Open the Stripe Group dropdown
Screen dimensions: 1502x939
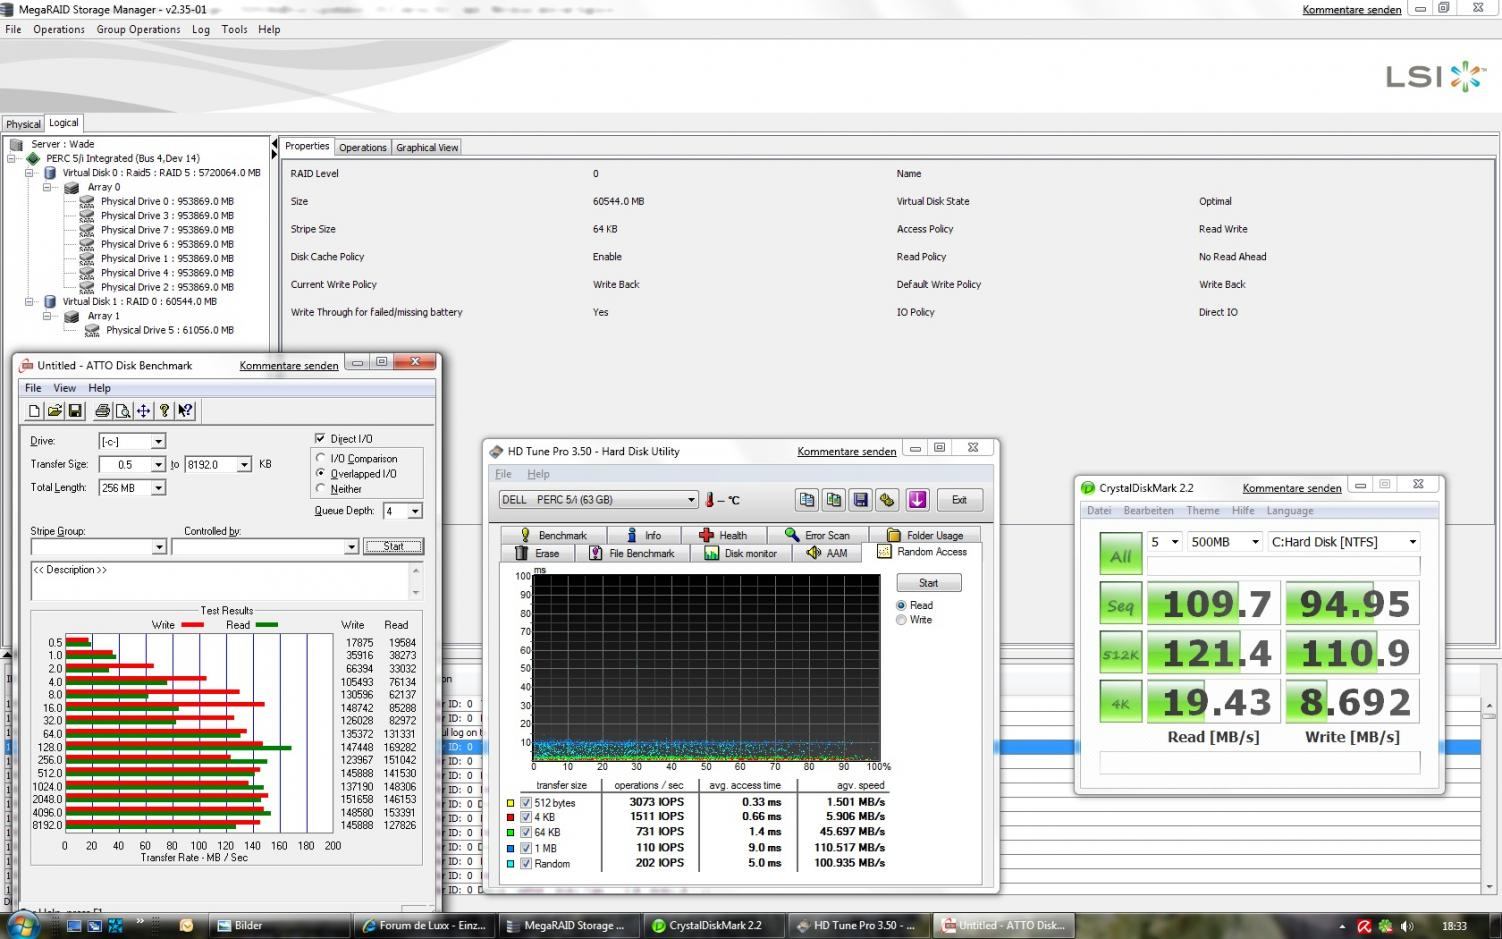[159, 547]
